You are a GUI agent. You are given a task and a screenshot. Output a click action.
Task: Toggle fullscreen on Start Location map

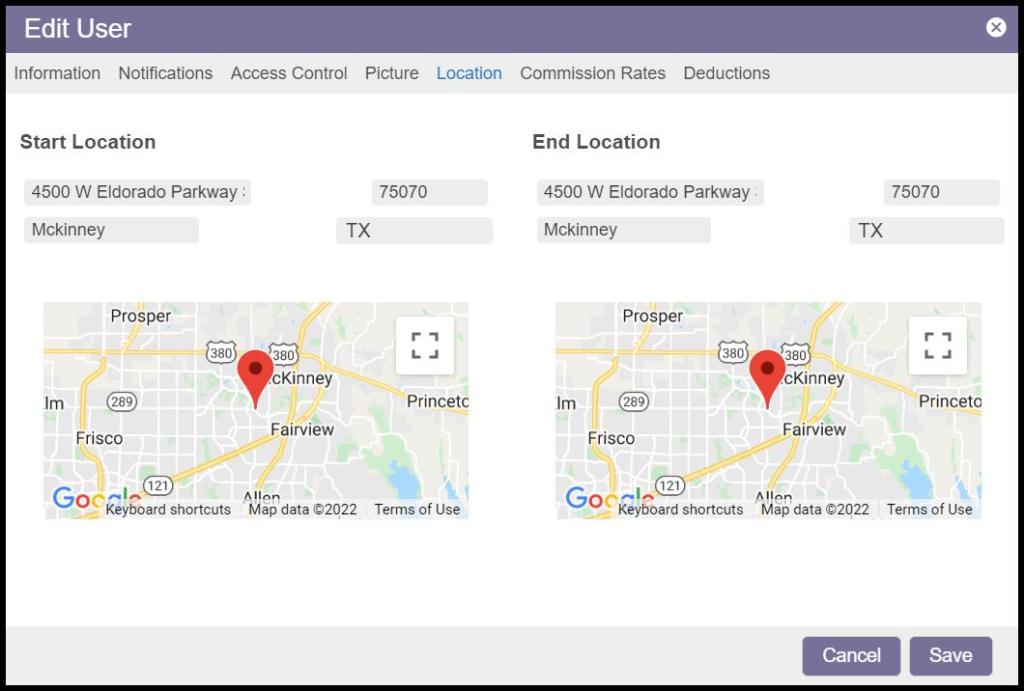pos(425,345)
